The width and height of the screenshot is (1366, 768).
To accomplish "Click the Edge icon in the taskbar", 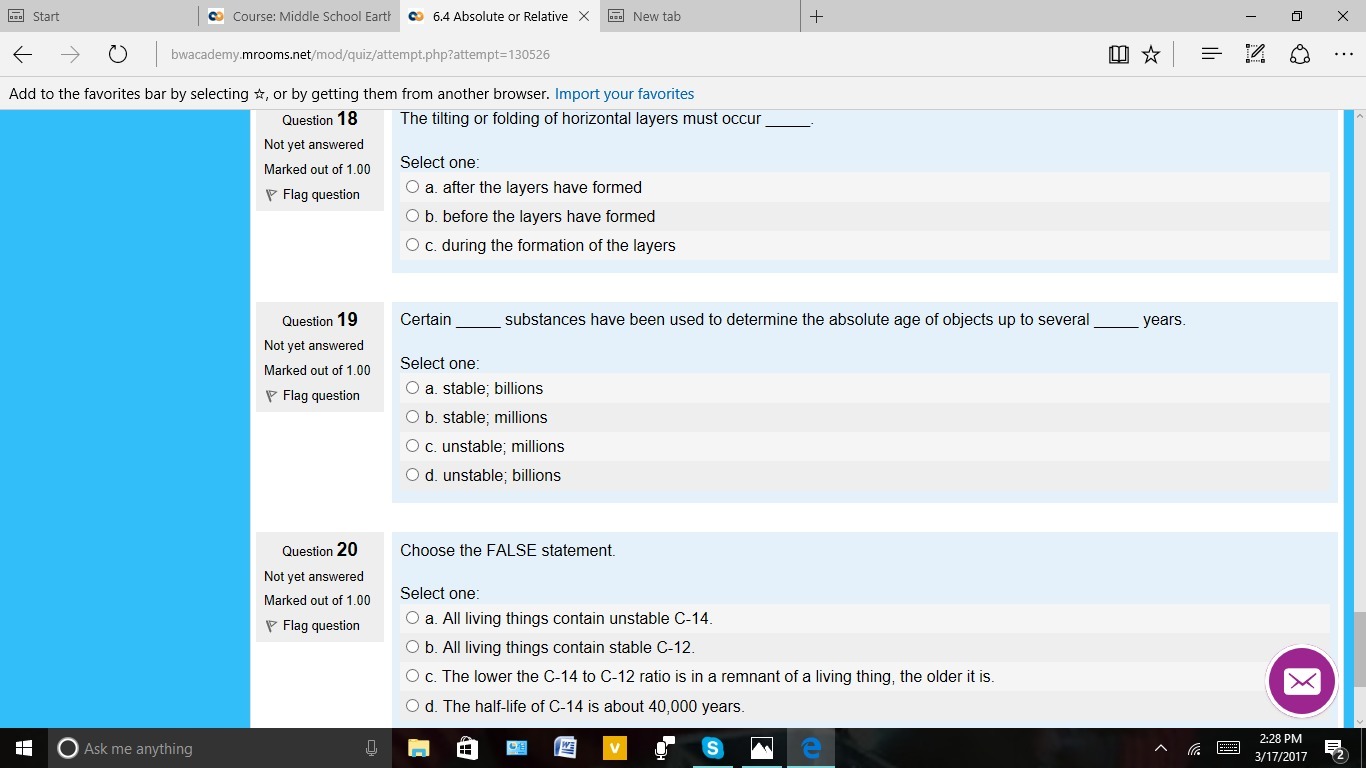I will (x=811, y=748).
